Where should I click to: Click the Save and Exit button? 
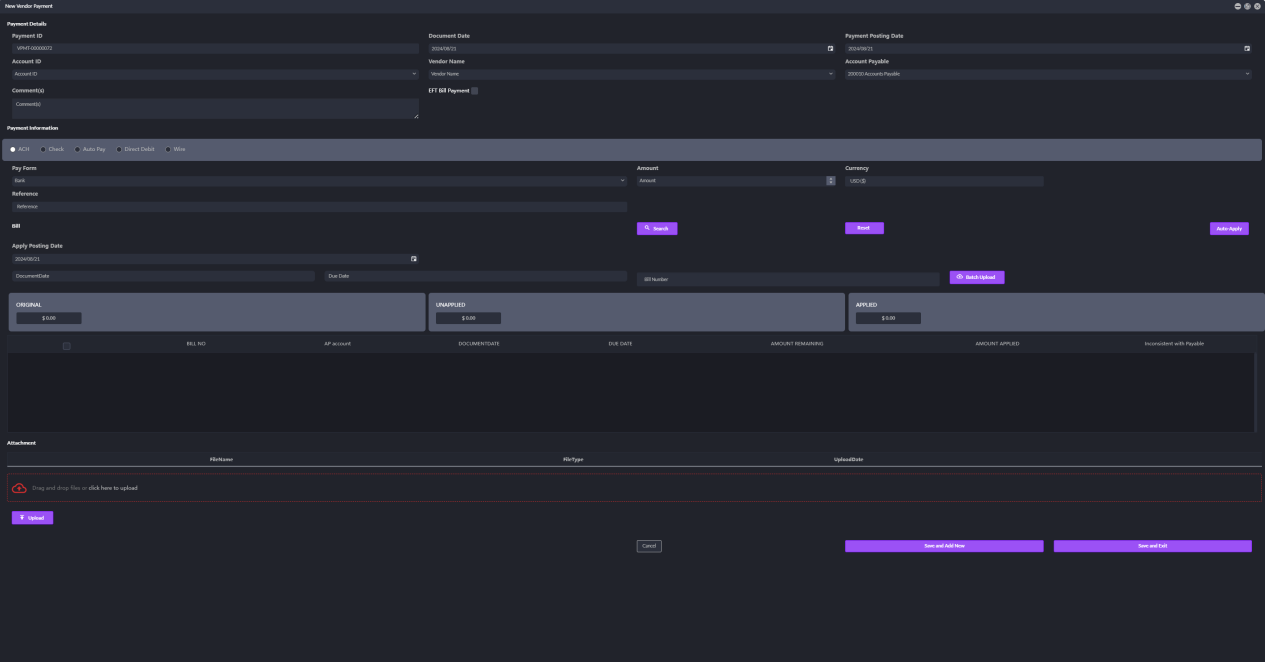1152,546
